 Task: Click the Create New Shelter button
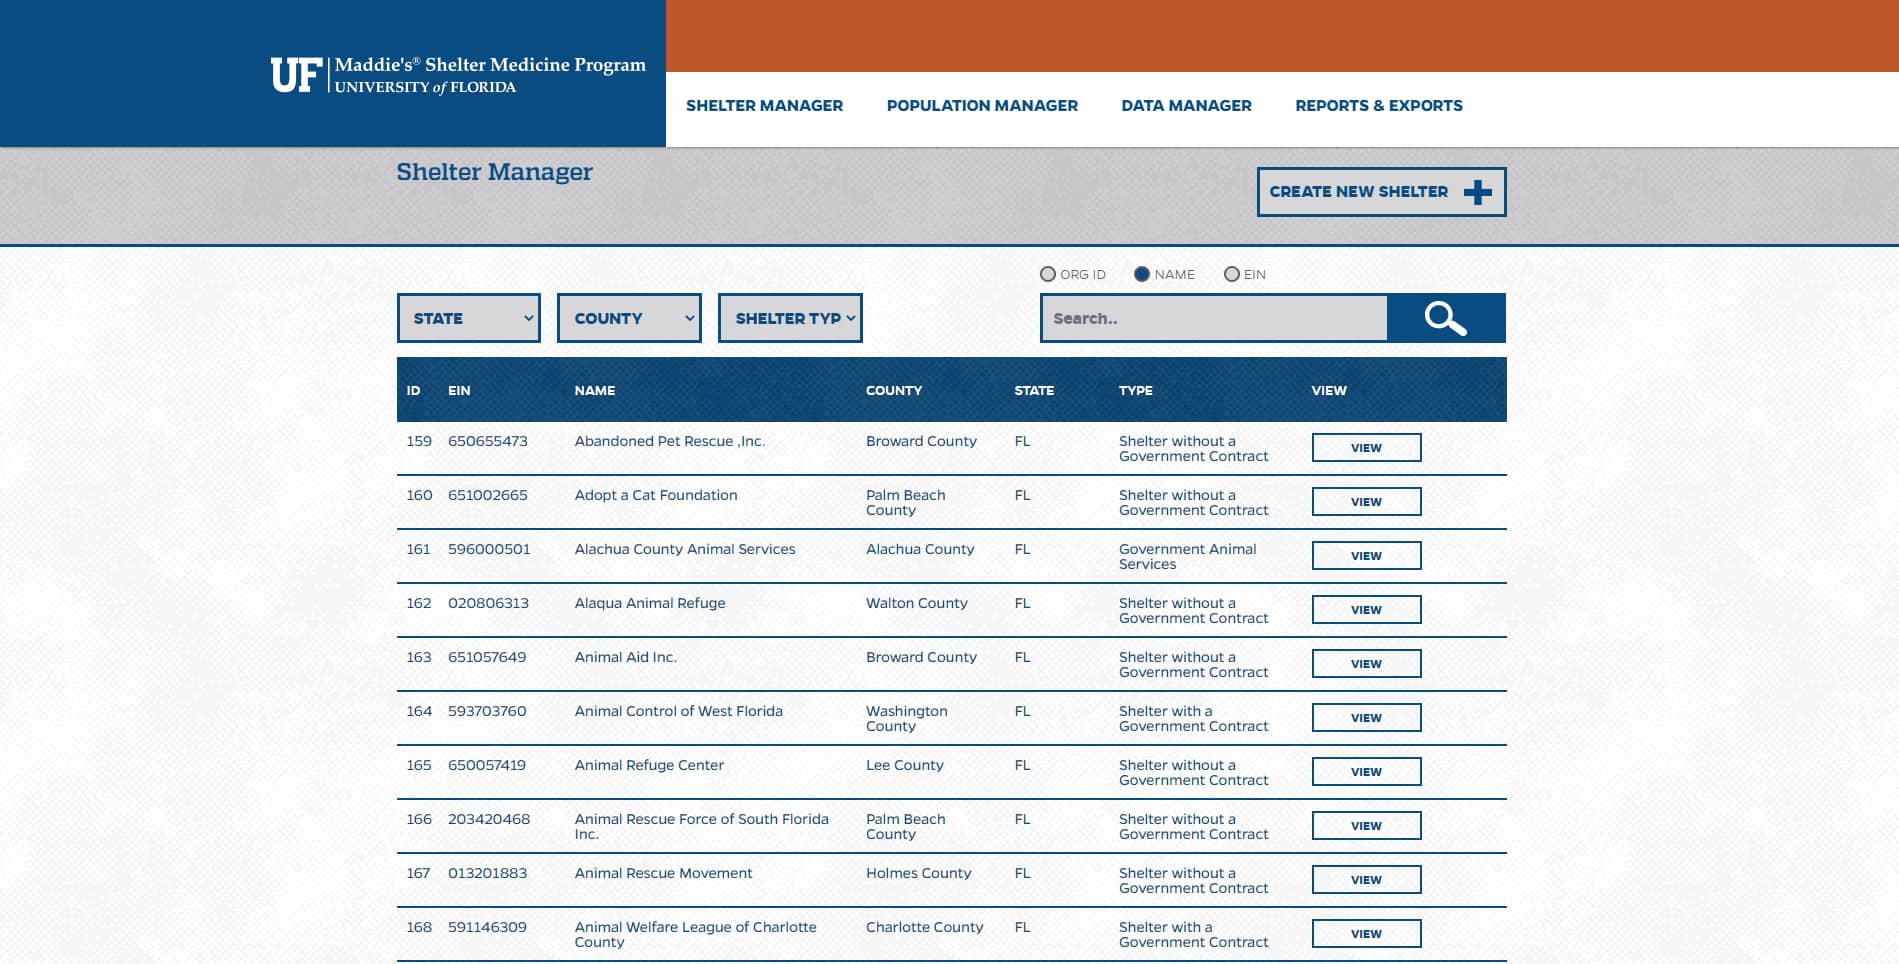[x=1381, y=192]
